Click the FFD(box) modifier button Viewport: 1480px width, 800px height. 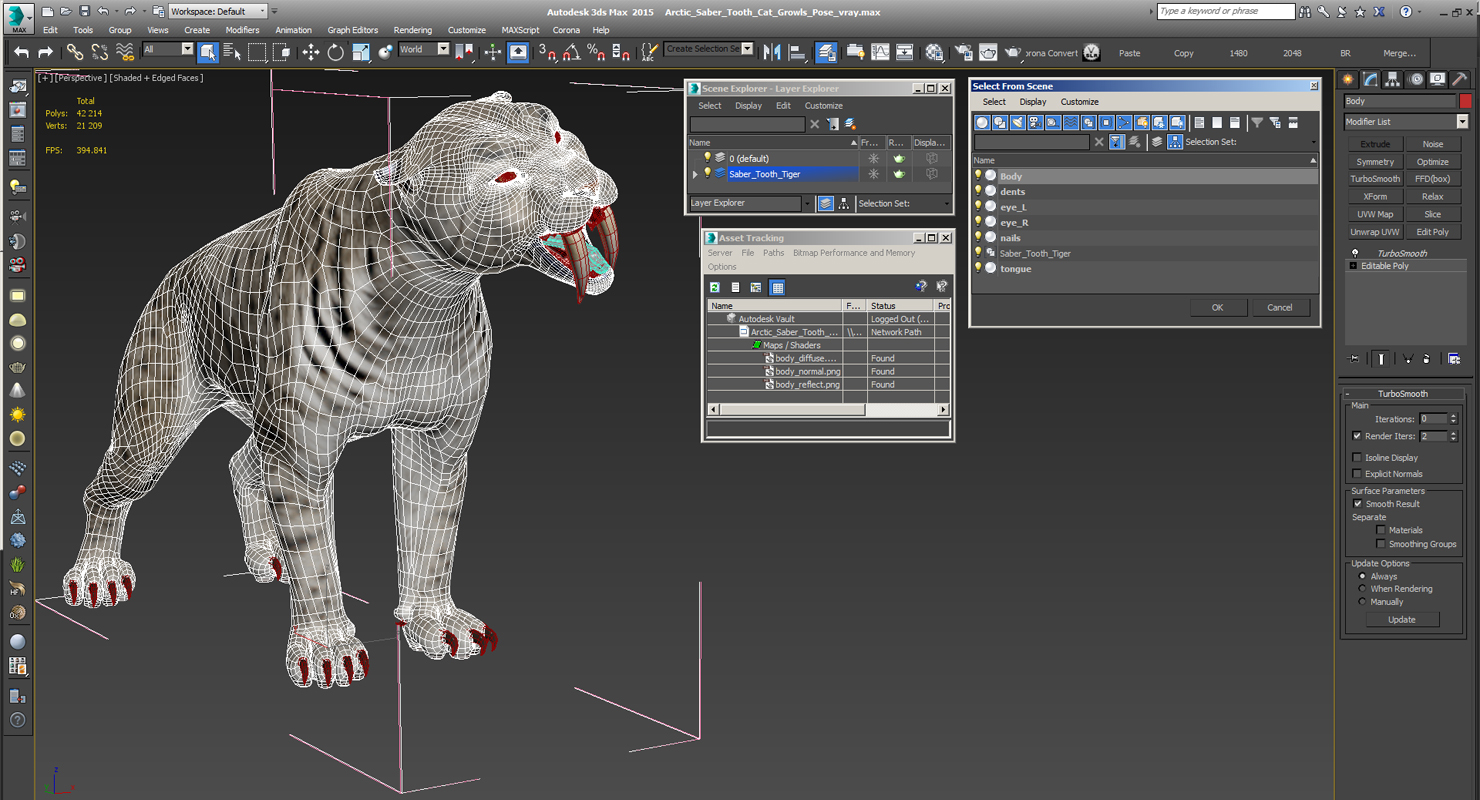pos(1432,179)
